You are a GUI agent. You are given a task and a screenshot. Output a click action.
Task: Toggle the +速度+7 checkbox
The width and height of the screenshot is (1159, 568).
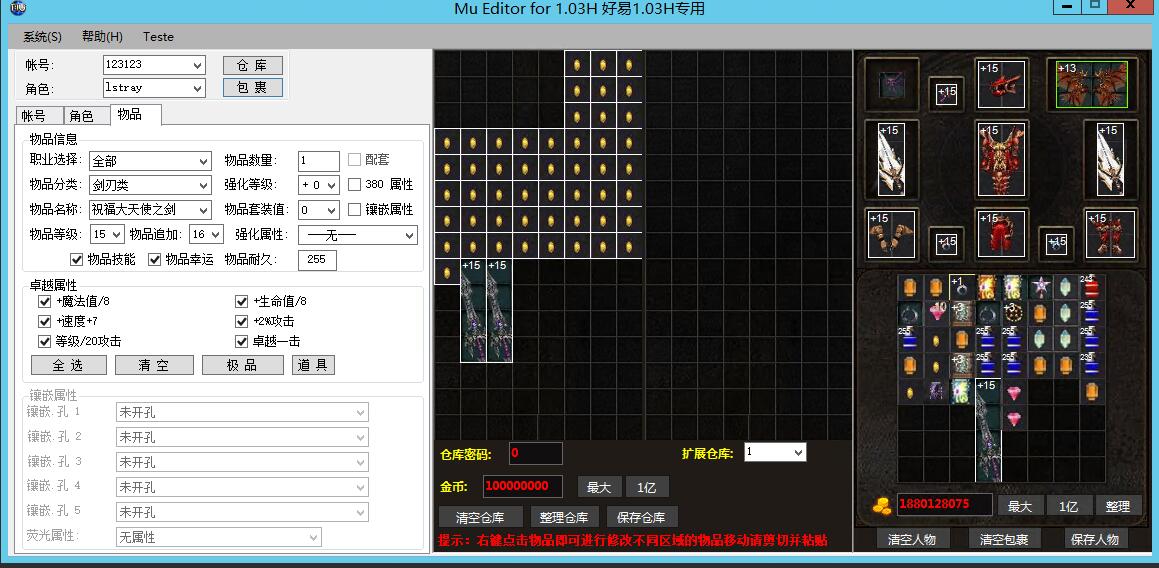pyautogui.click(x=44, y=322)
